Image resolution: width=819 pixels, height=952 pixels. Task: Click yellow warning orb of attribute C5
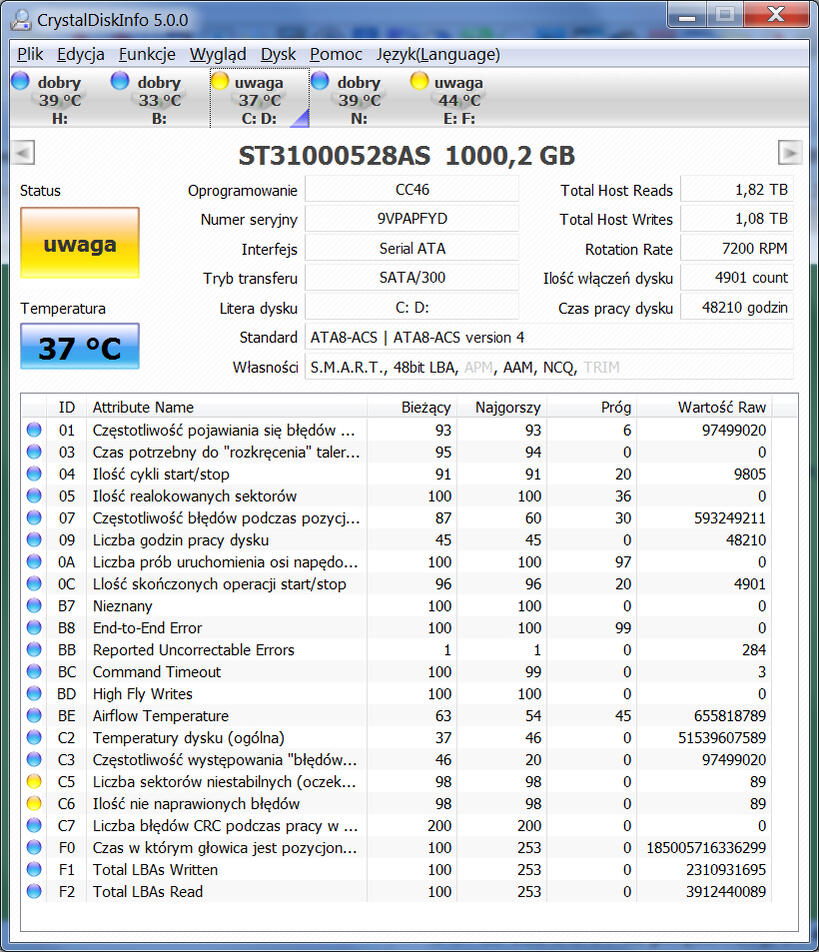pyautogui.click(x=34, y=781)
